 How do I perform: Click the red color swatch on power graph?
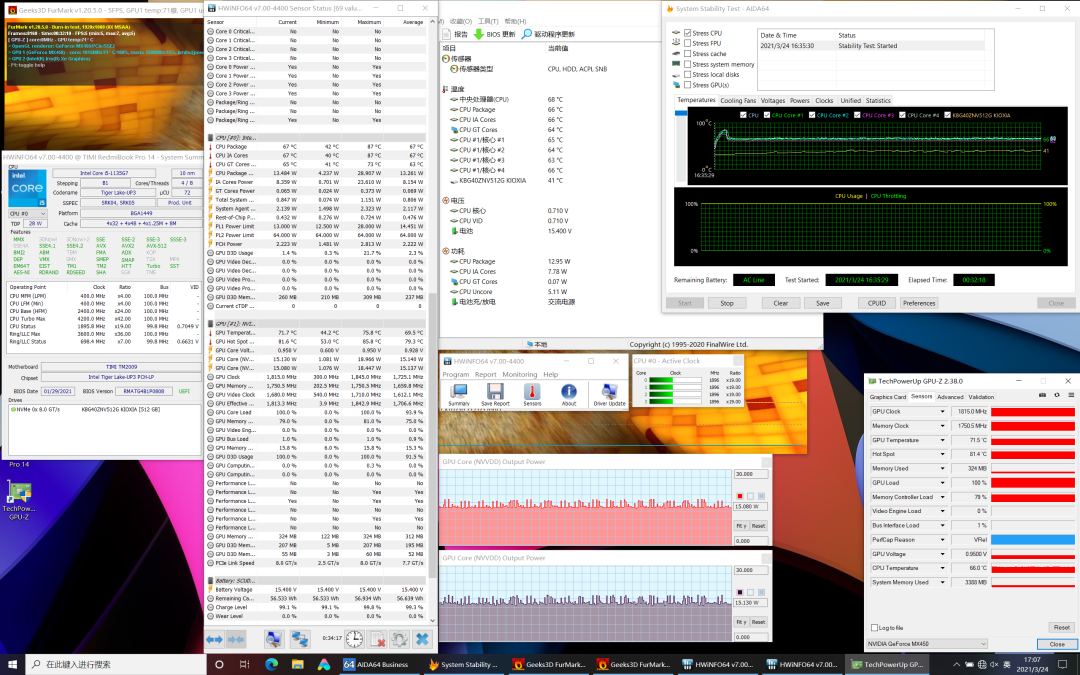pos(740,496)
